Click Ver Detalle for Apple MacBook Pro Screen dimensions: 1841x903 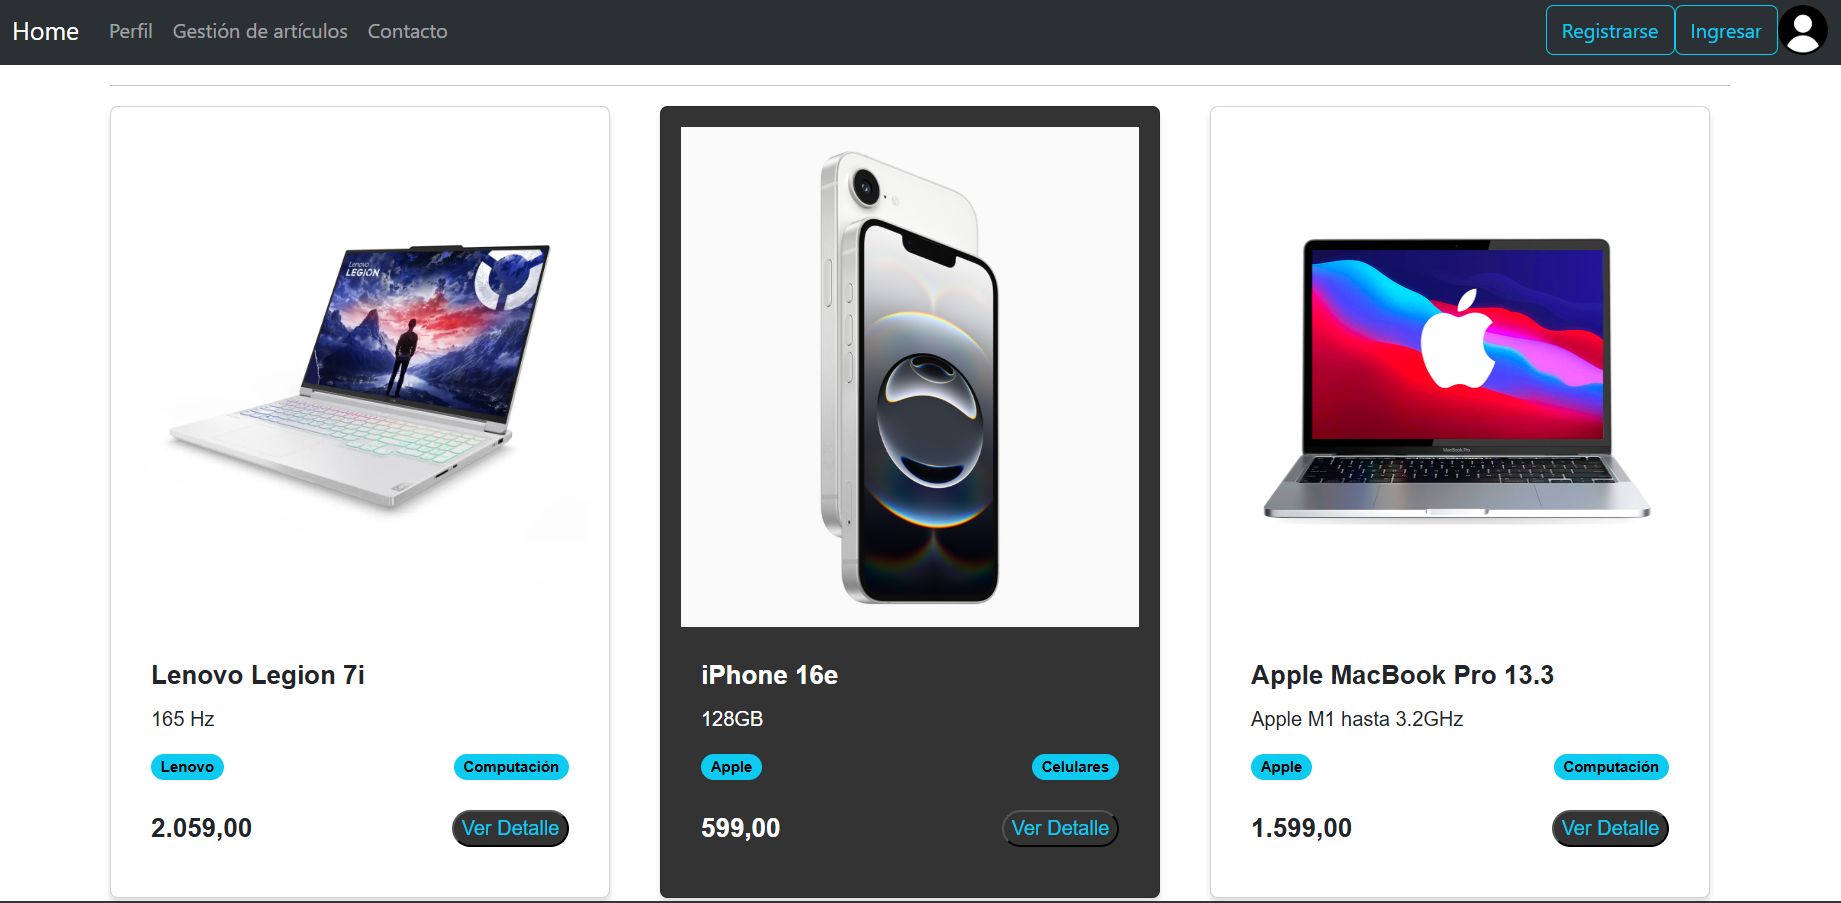(x=1610, y=828)
